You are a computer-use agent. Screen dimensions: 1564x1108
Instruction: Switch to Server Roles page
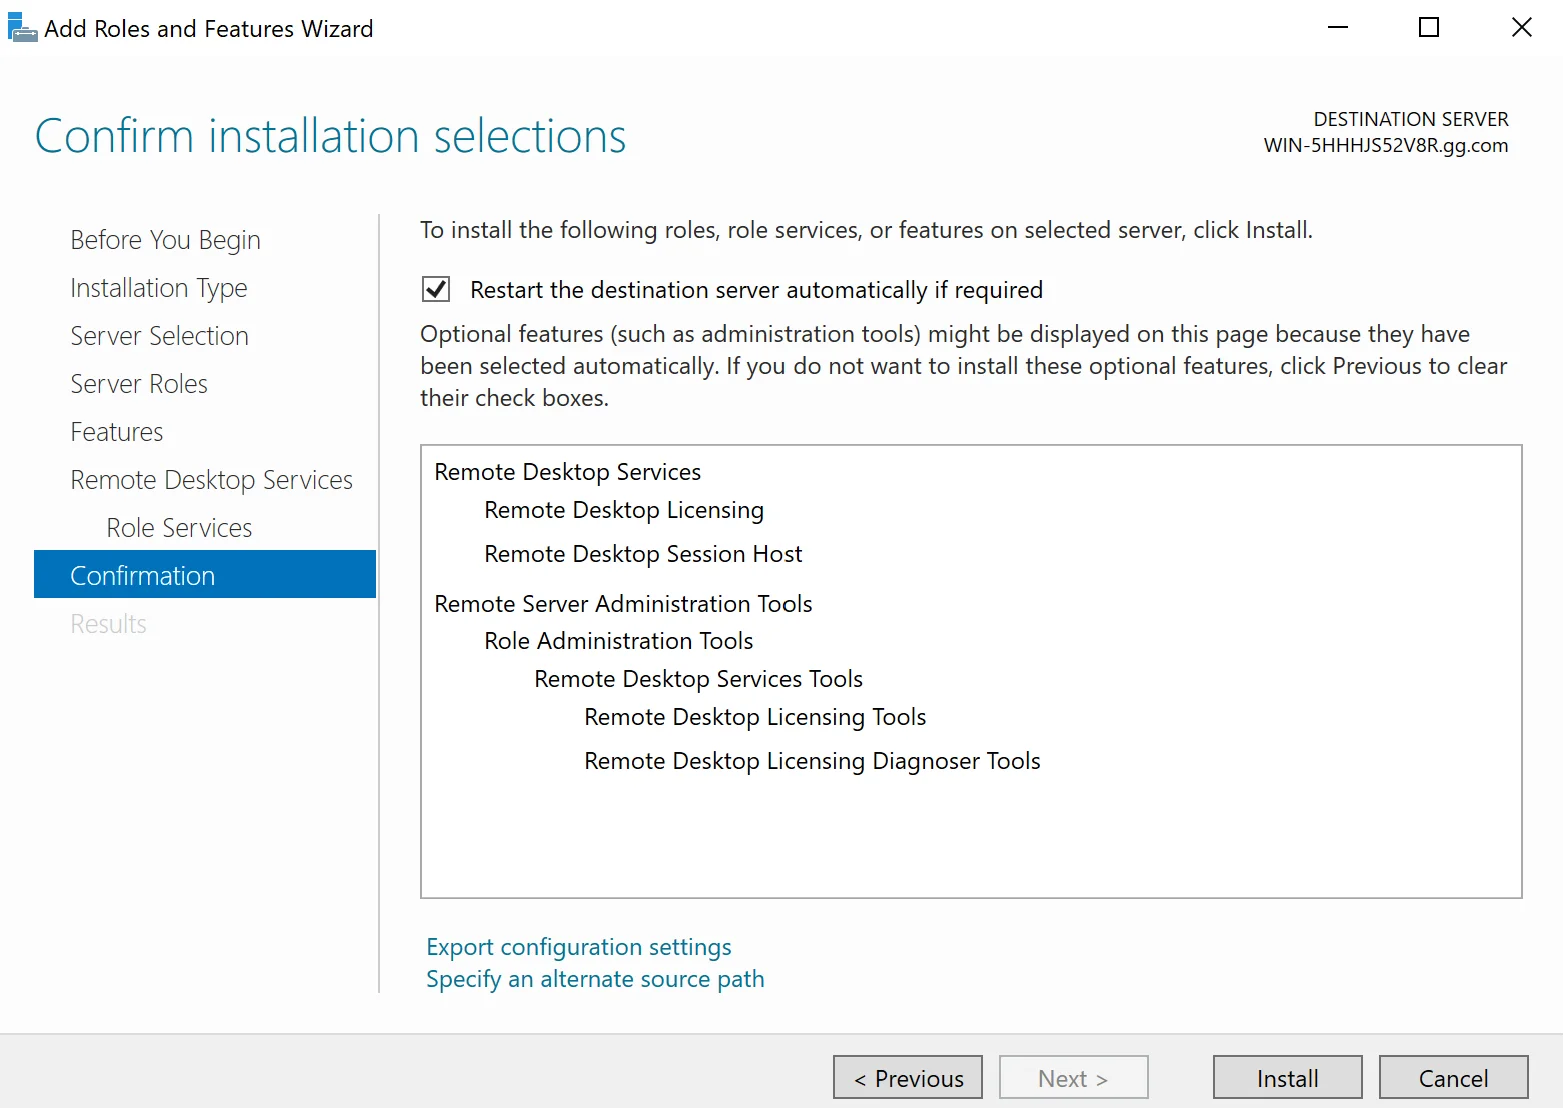pyautogui.click(x=139, y=384)
